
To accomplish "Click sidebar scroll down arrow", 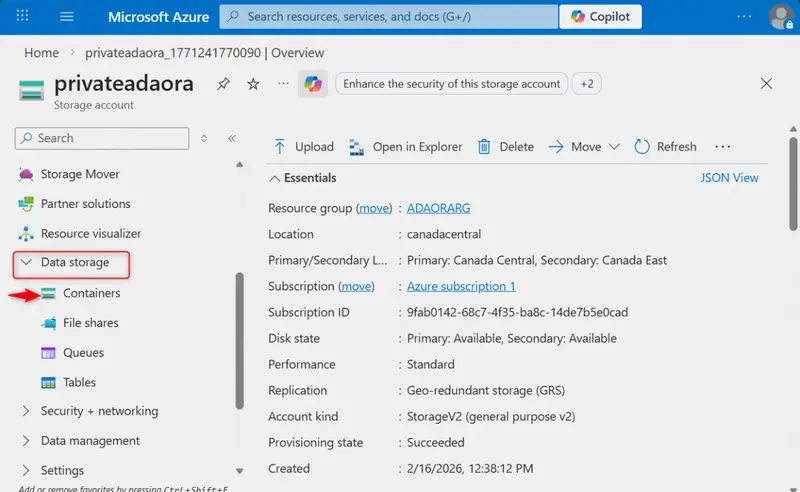I will point(239,471).
